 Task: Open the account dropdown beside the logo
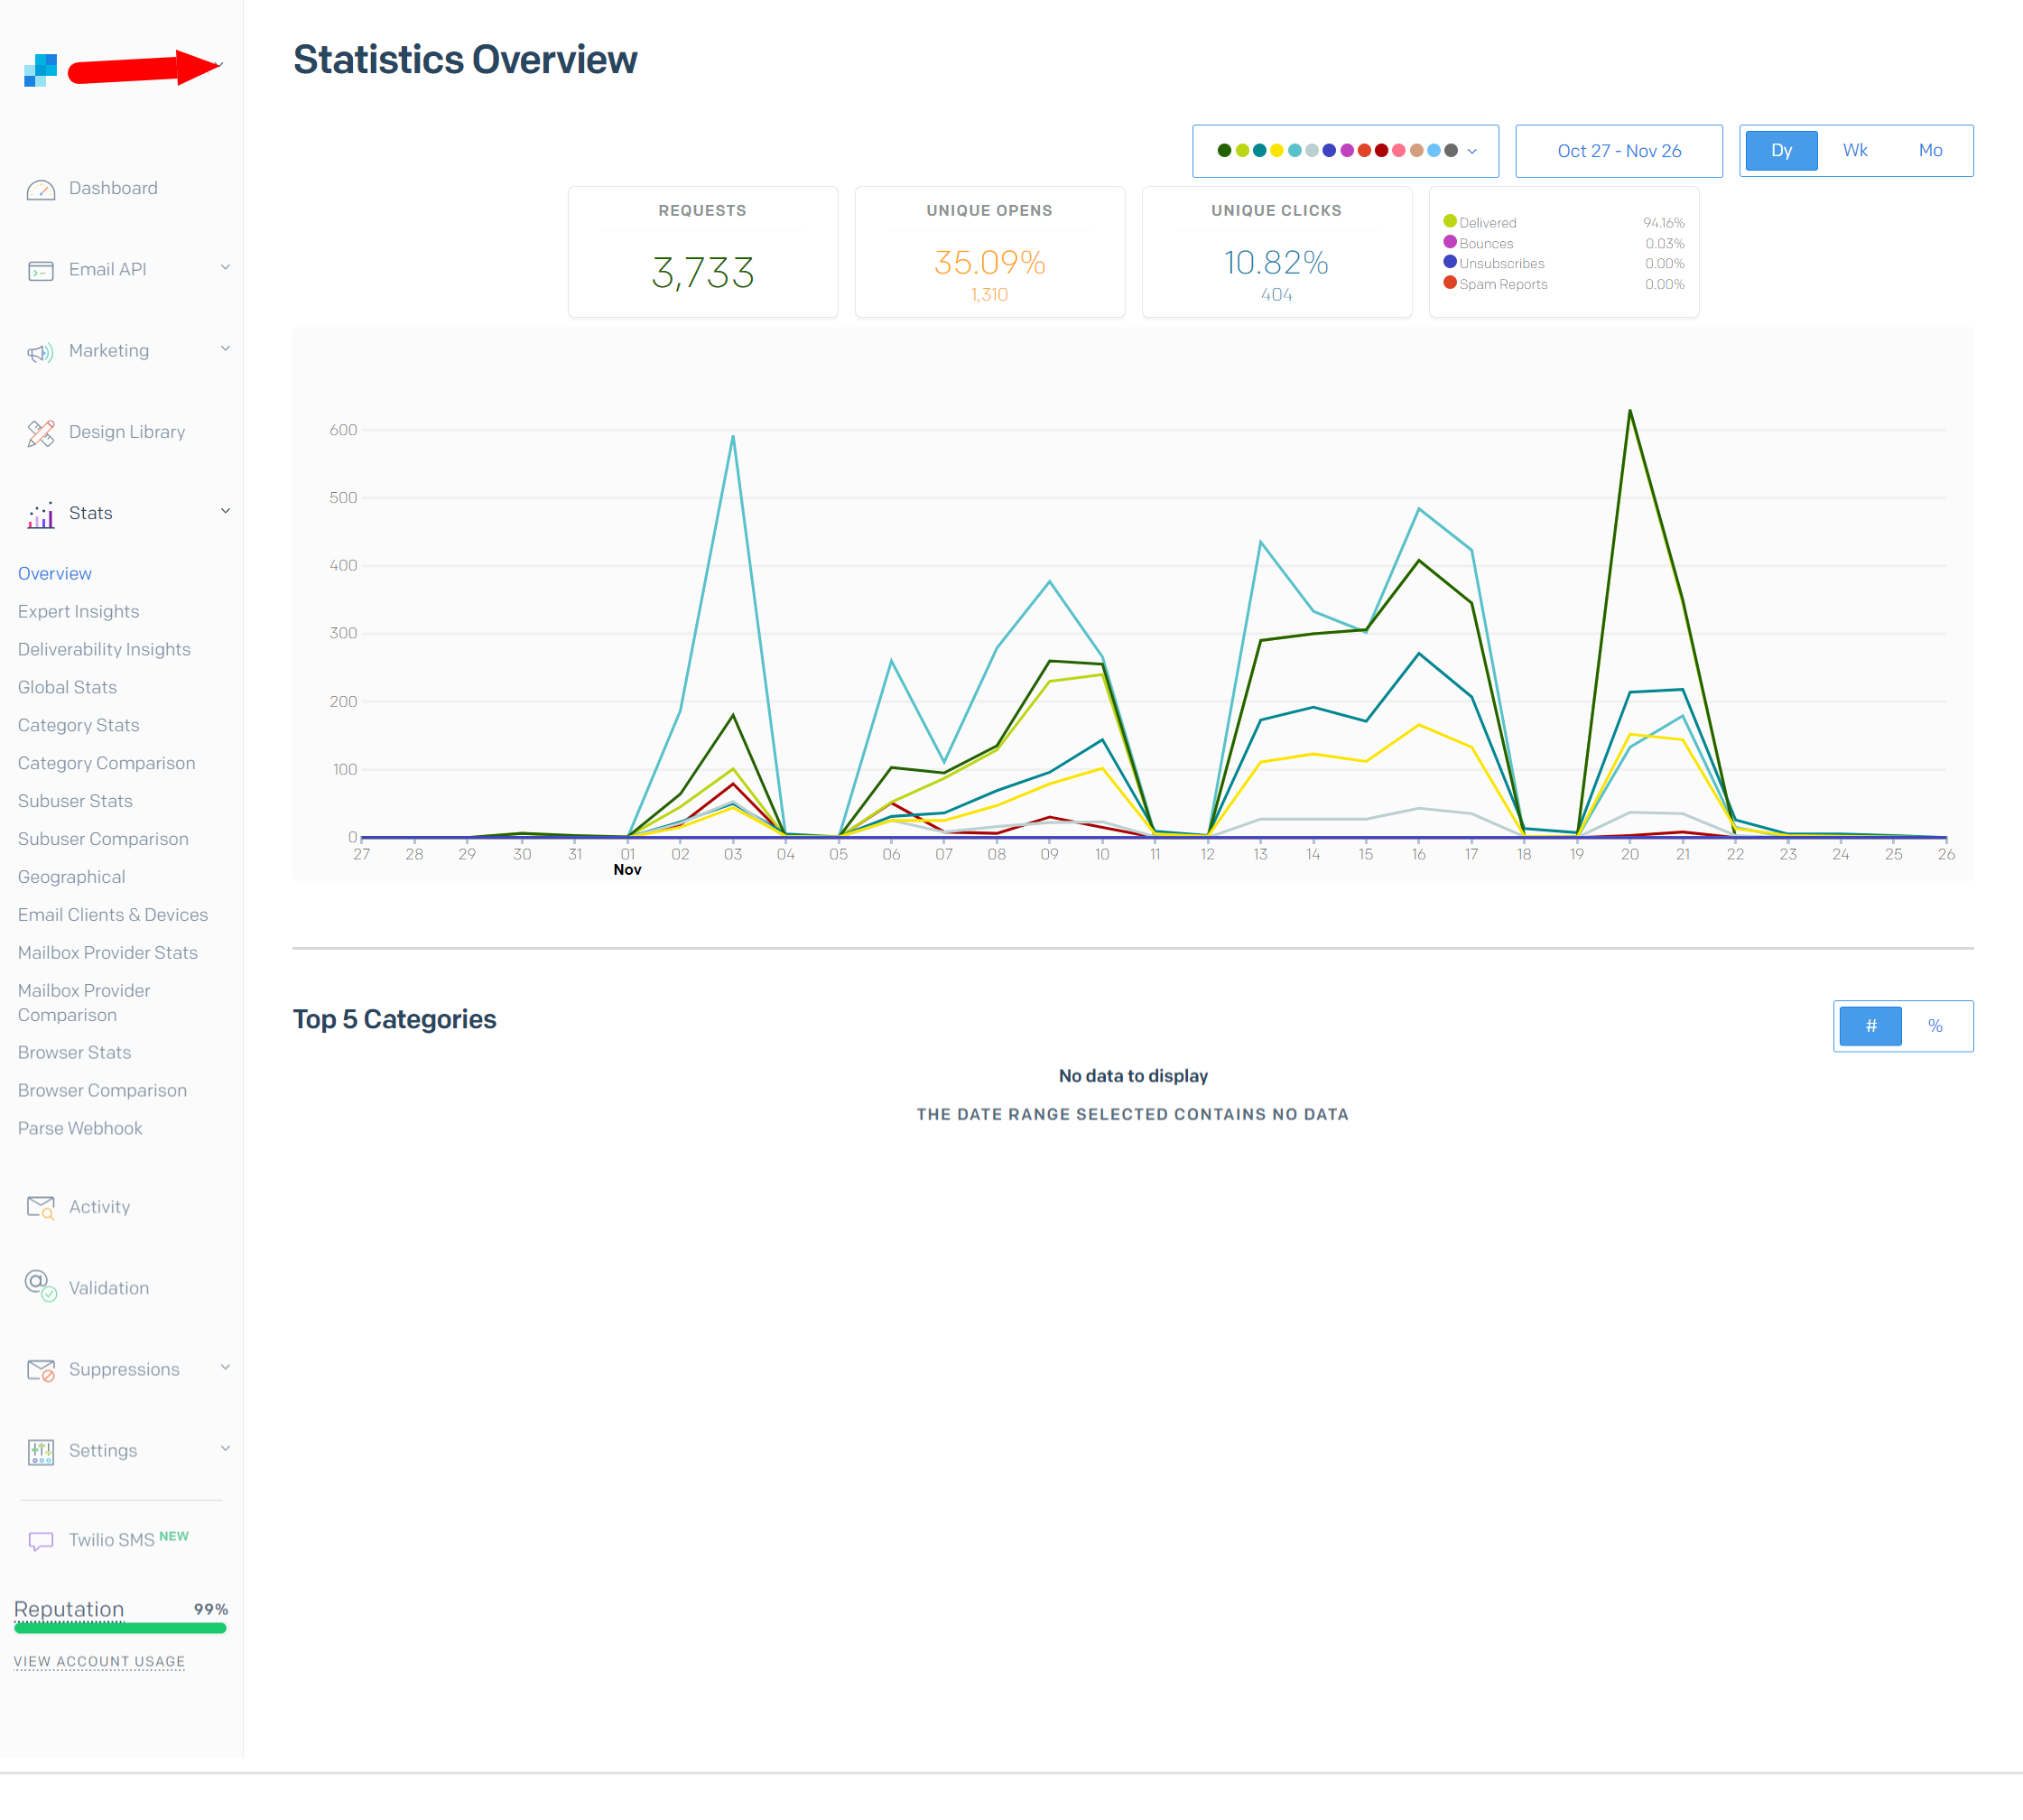tap(220, 66)
